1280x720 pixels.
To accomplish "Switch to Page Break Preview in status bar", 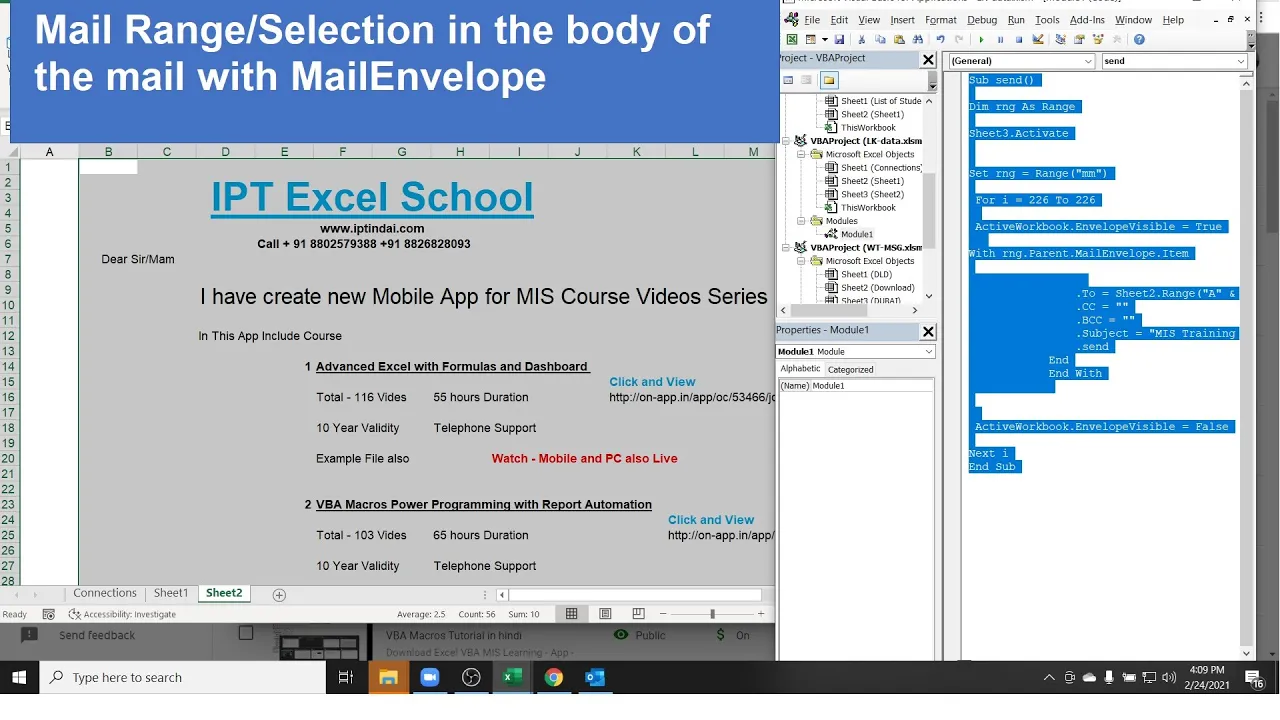I will coord(638,614).
